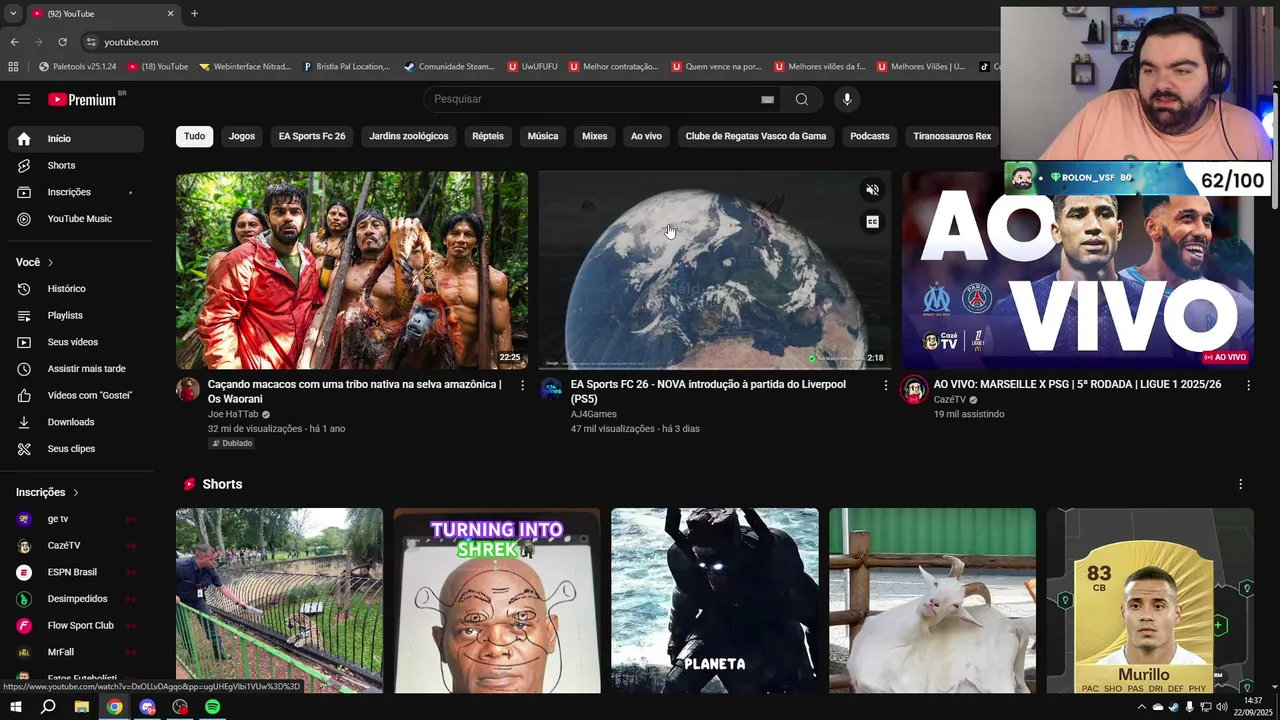This screenshot has height=720, width=1280.
Task: Open the Paletools v25.1.24 bookmark
Action: click(x=78, y=67)
